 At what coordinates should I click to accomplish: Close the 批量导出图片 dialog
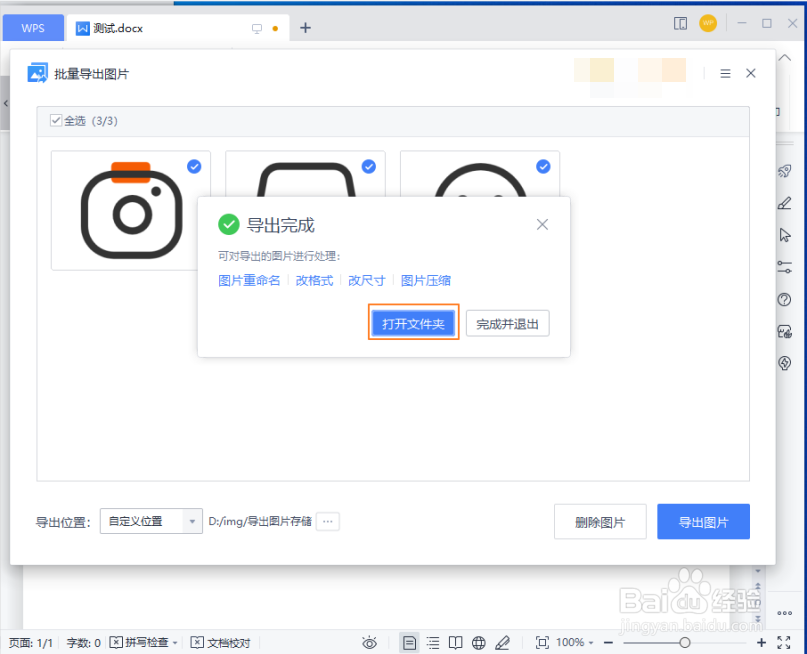[750, 73]
